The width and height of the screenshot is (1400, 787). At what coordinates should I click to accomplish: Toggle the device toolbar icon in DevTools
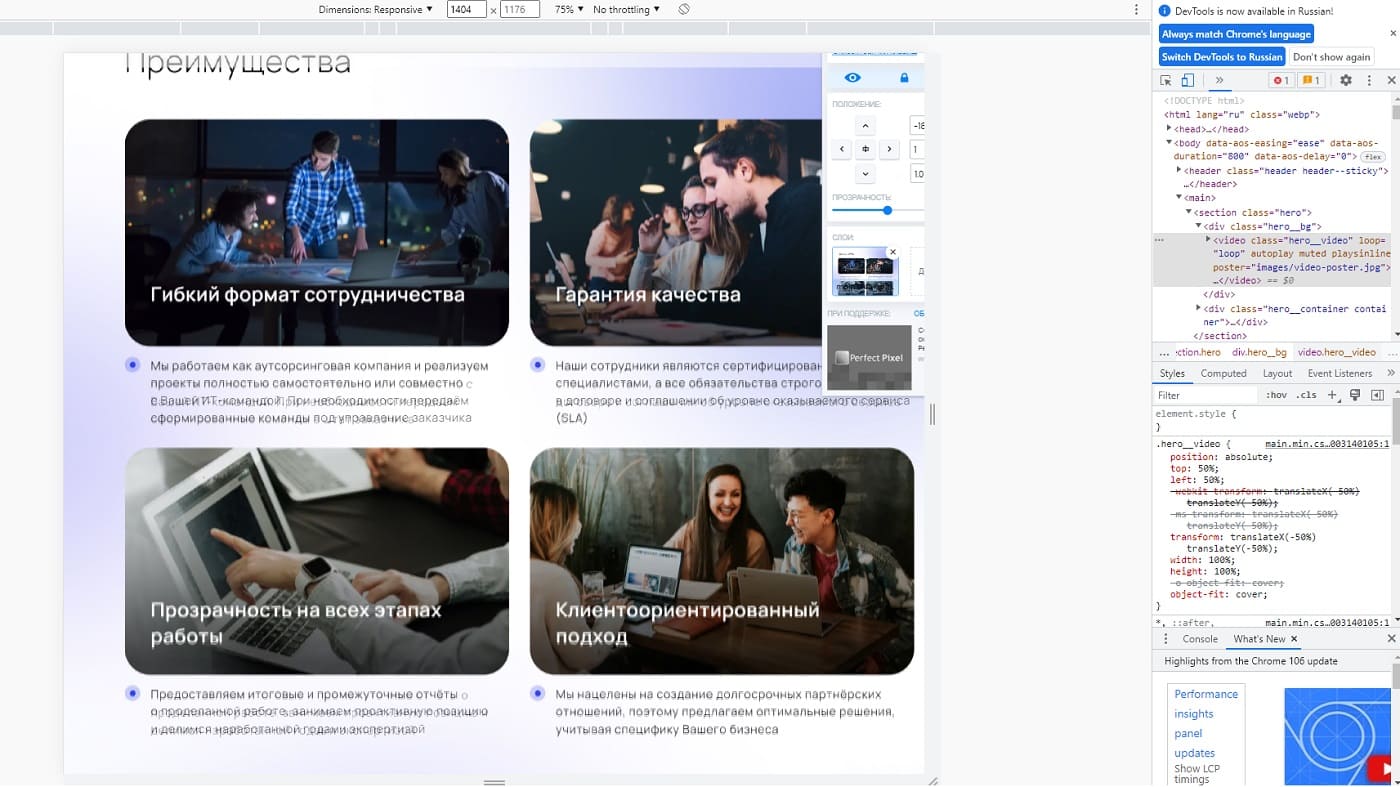(1187, 81)
